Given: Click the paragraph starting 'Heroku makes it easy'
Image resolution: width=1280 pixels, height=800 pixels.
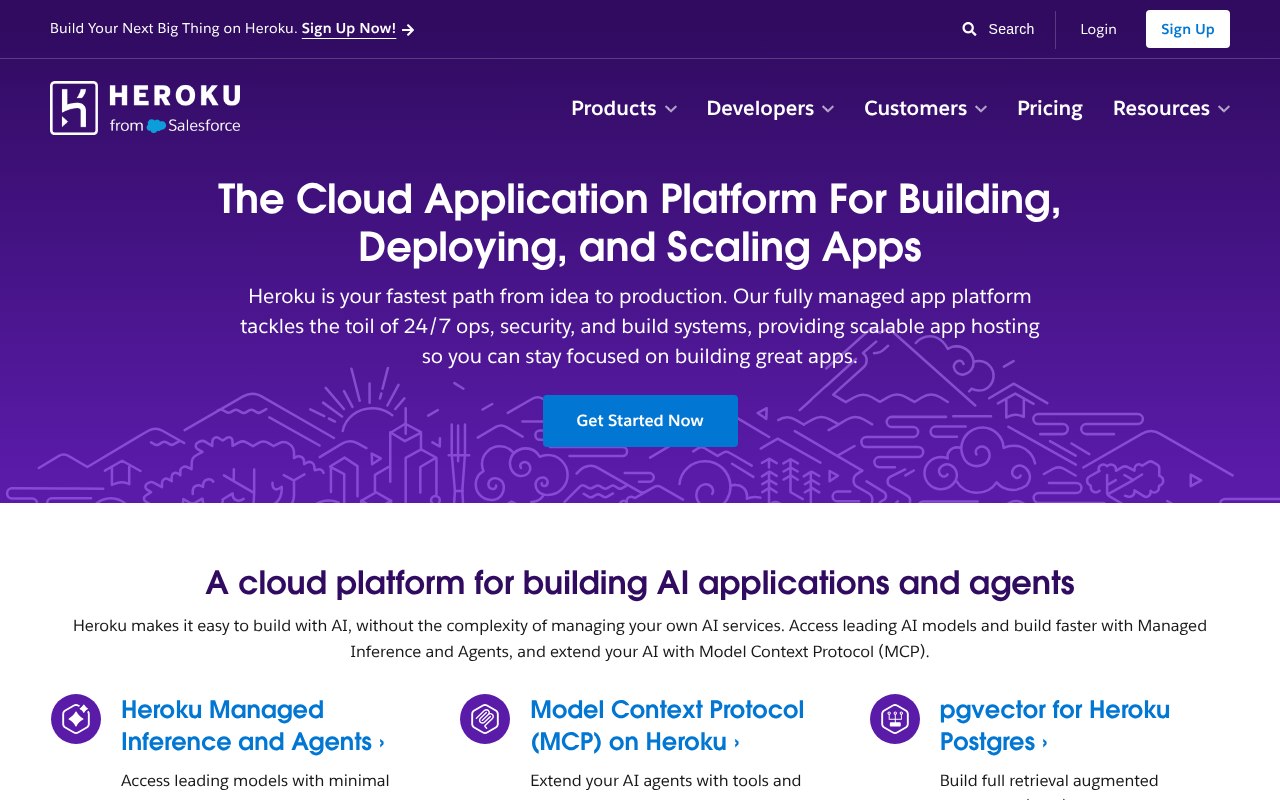Looking at the screenshot, I should coord(640,639).
